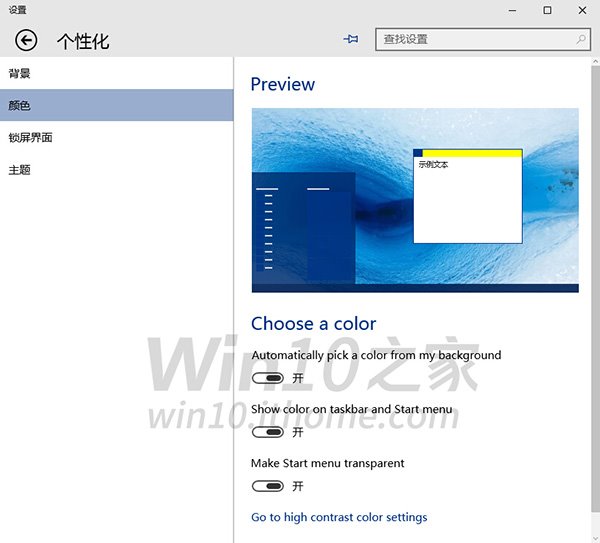
Task: Click the search magnifier icon
Action: click(x=581, y=39)
